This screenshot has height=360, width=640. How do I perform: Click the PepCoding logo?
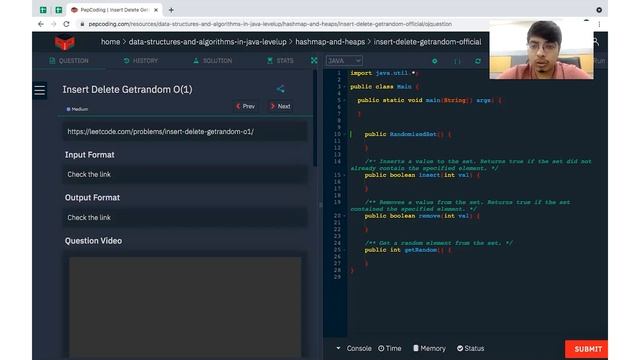click(x=64, y=42)
